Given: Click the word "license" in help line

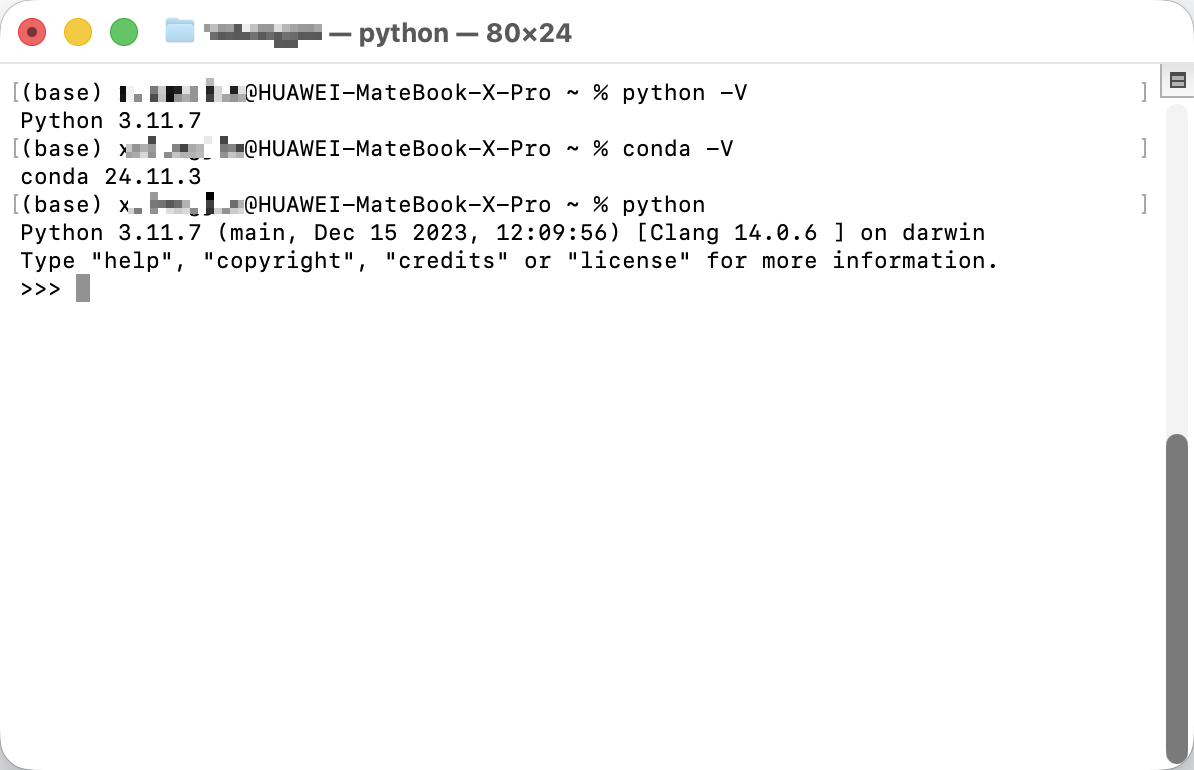Looking at the screenshot, I should coord(629,260).
